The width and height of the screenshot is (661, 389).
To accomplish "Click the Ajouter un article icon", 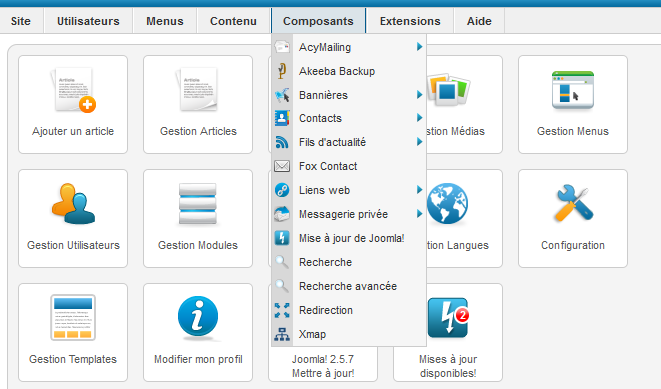I will pyautogui.click(x=73, y=91).
